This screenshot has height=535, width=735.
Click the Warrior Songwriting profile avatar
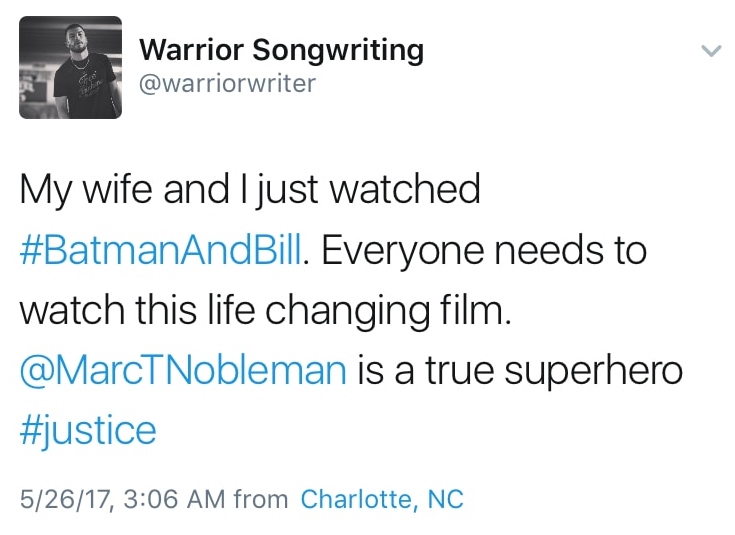[70, 67]
